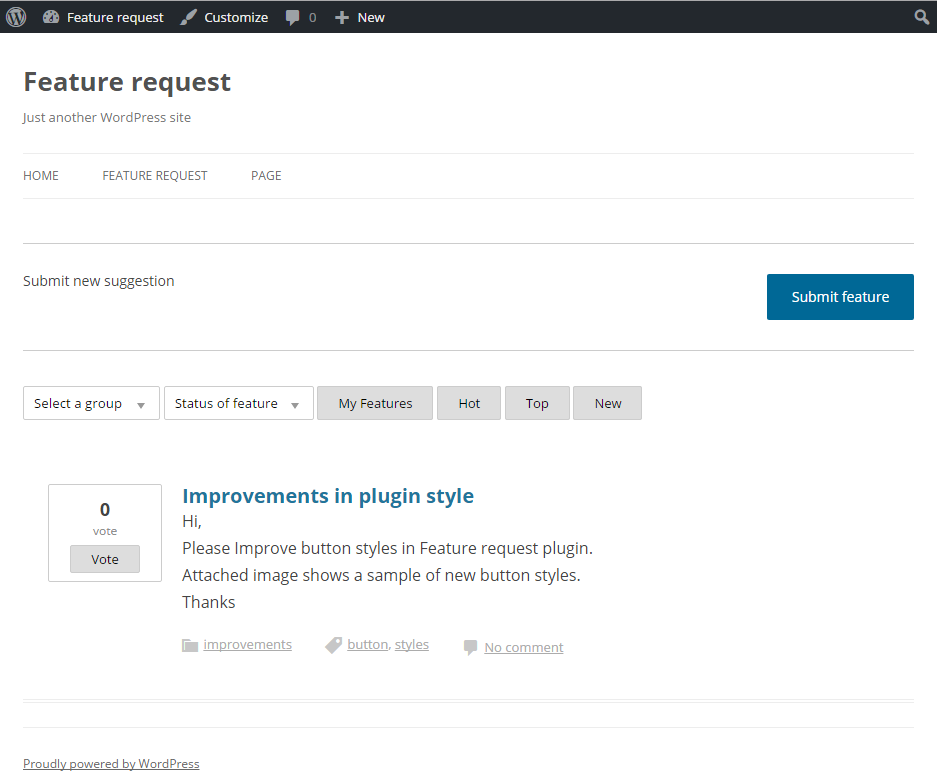
Task: Open the site dashboard gauge icon
Action: tap(51, 17)
